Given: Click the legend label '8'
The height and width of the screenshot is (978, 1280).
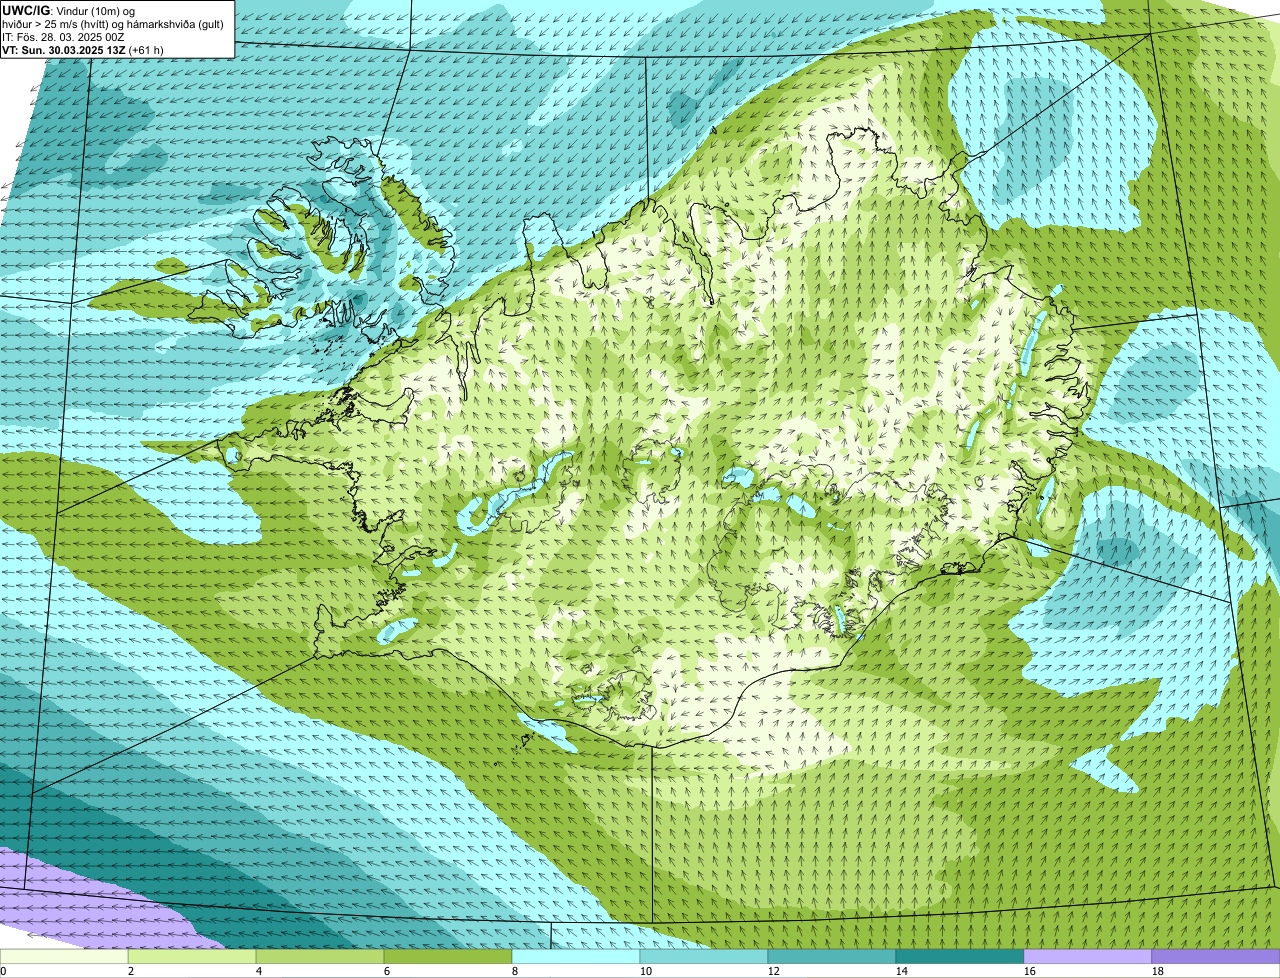Looking at the screenshot, I should [x=515, y=971].
